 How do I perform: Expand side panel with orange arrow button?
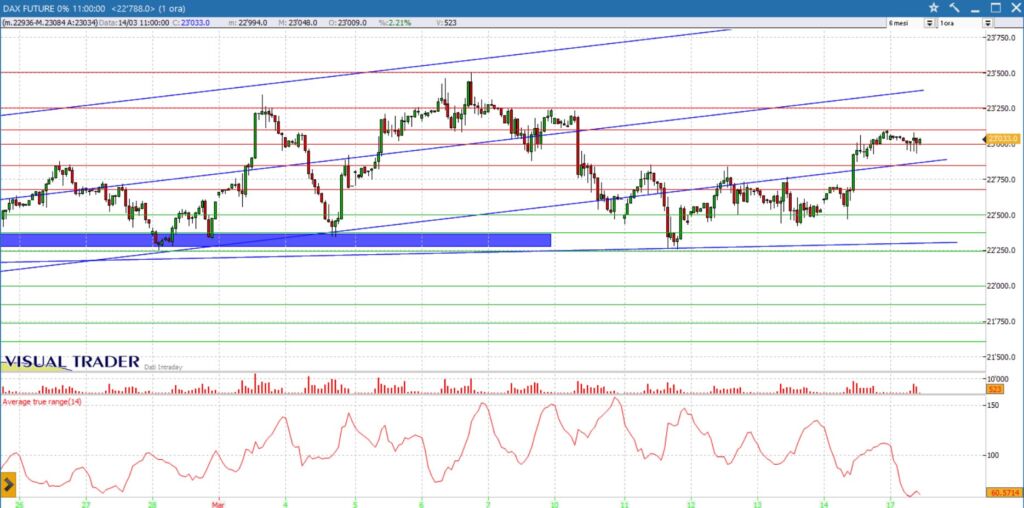pyautogui.click(x=8, y=484)
